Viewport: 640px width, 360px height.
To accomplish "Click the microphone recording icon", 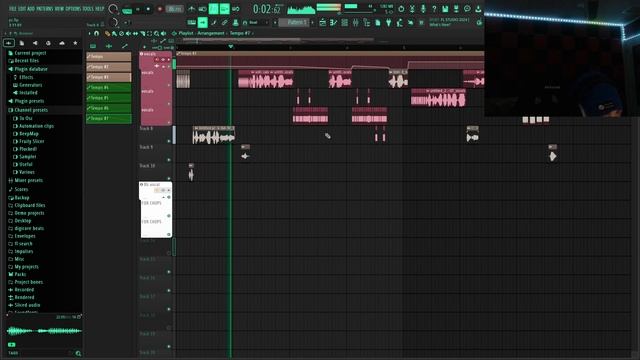I will coord(423,9).
